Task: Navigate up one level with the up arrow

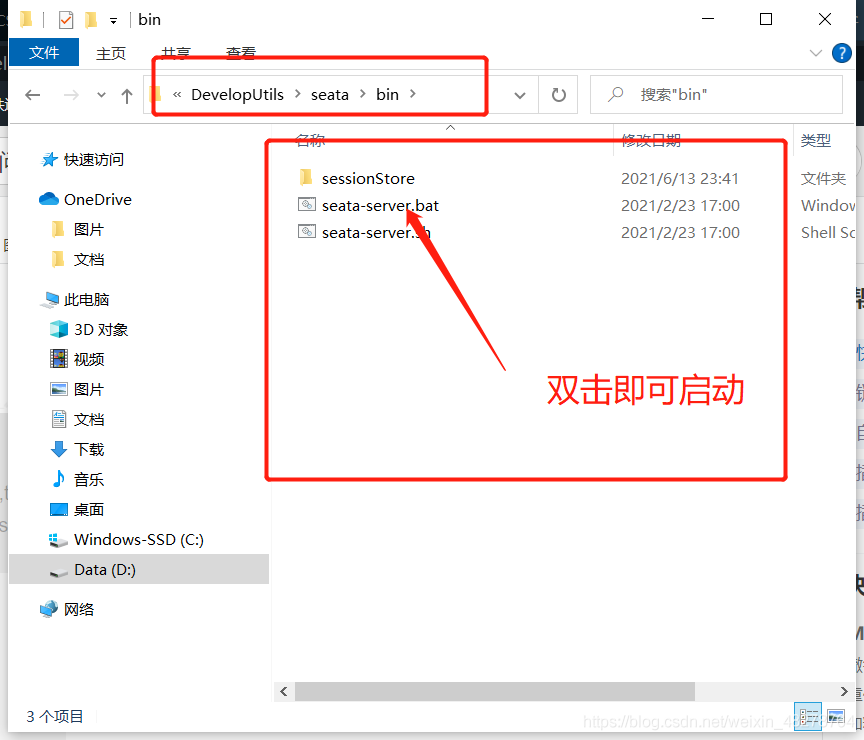Action: (125, 94)
